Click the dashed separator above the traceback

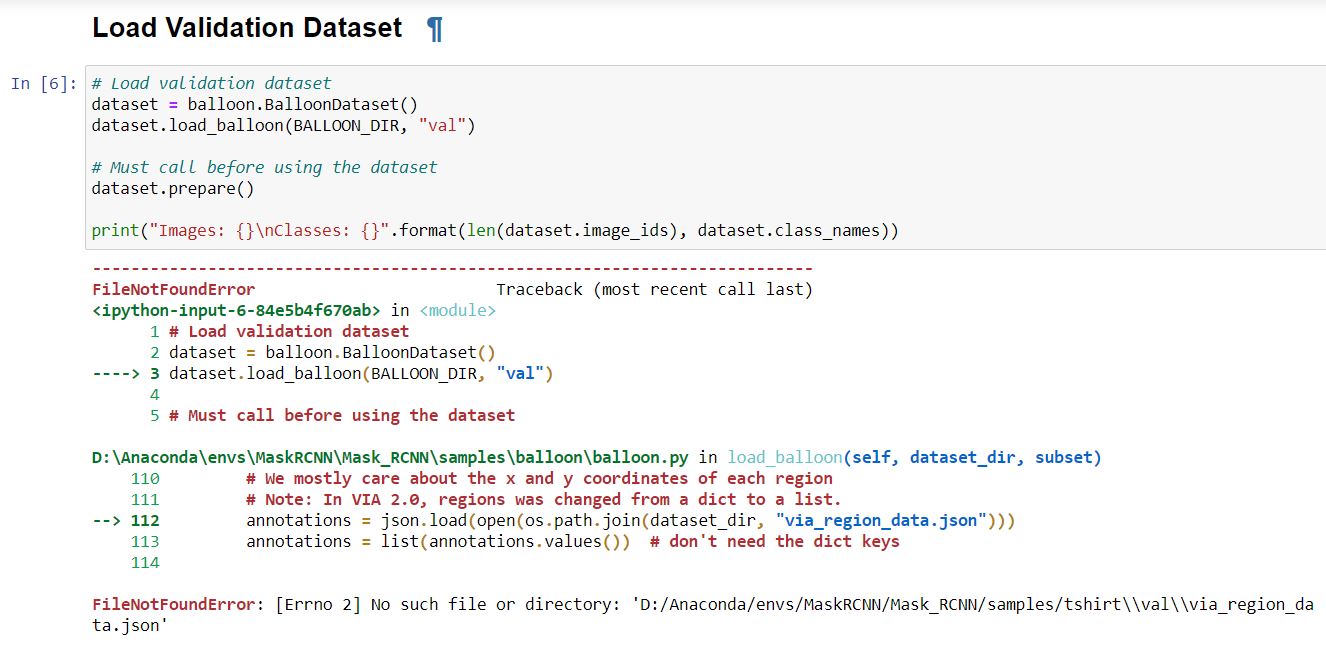tap(450, 268)
